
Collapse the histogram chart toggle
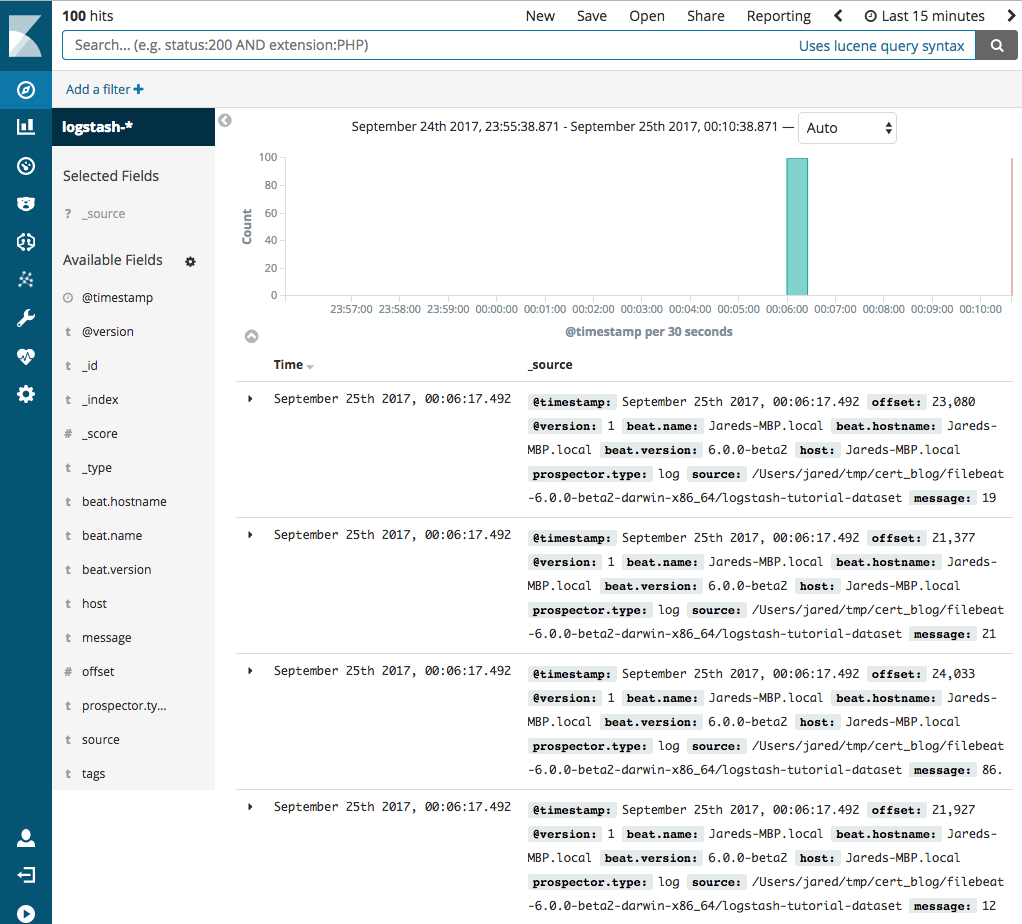252,336
